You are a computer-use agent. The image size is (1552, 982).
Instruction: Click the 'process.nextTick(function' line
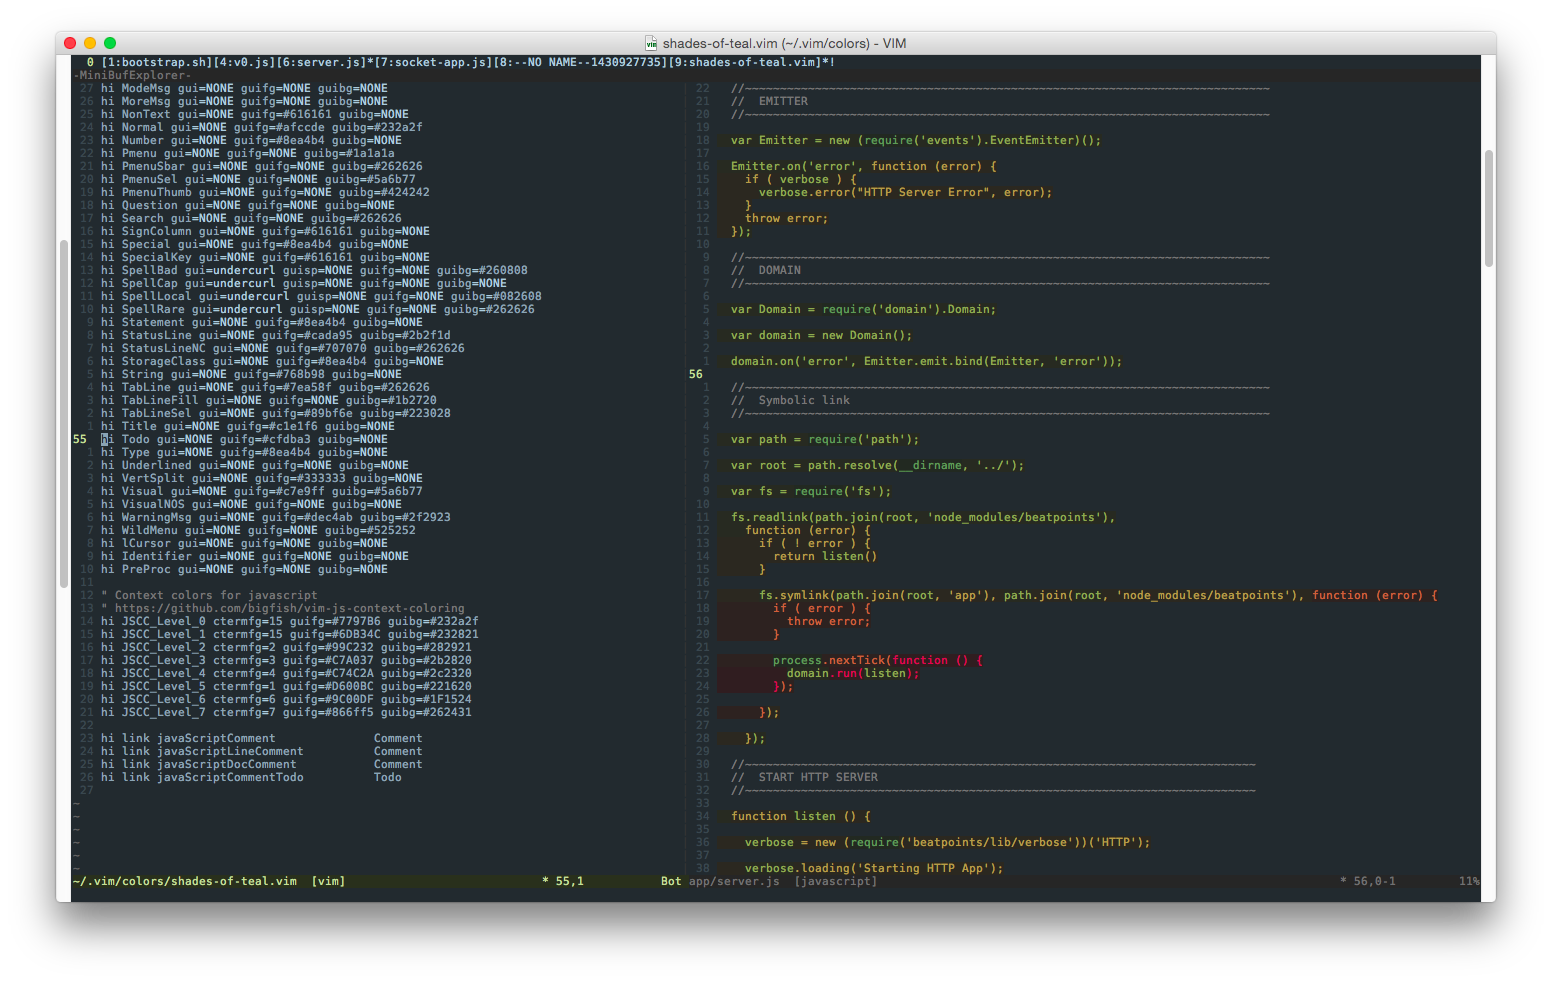tap(877, 660)
